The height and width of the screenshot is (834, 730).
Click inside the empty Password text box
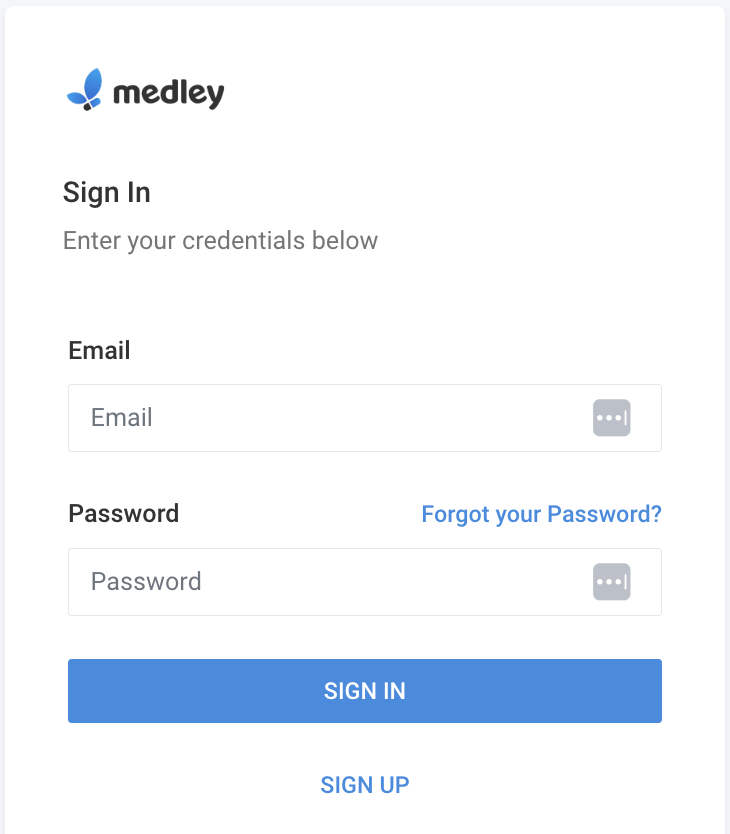click(x=300, y=581)
